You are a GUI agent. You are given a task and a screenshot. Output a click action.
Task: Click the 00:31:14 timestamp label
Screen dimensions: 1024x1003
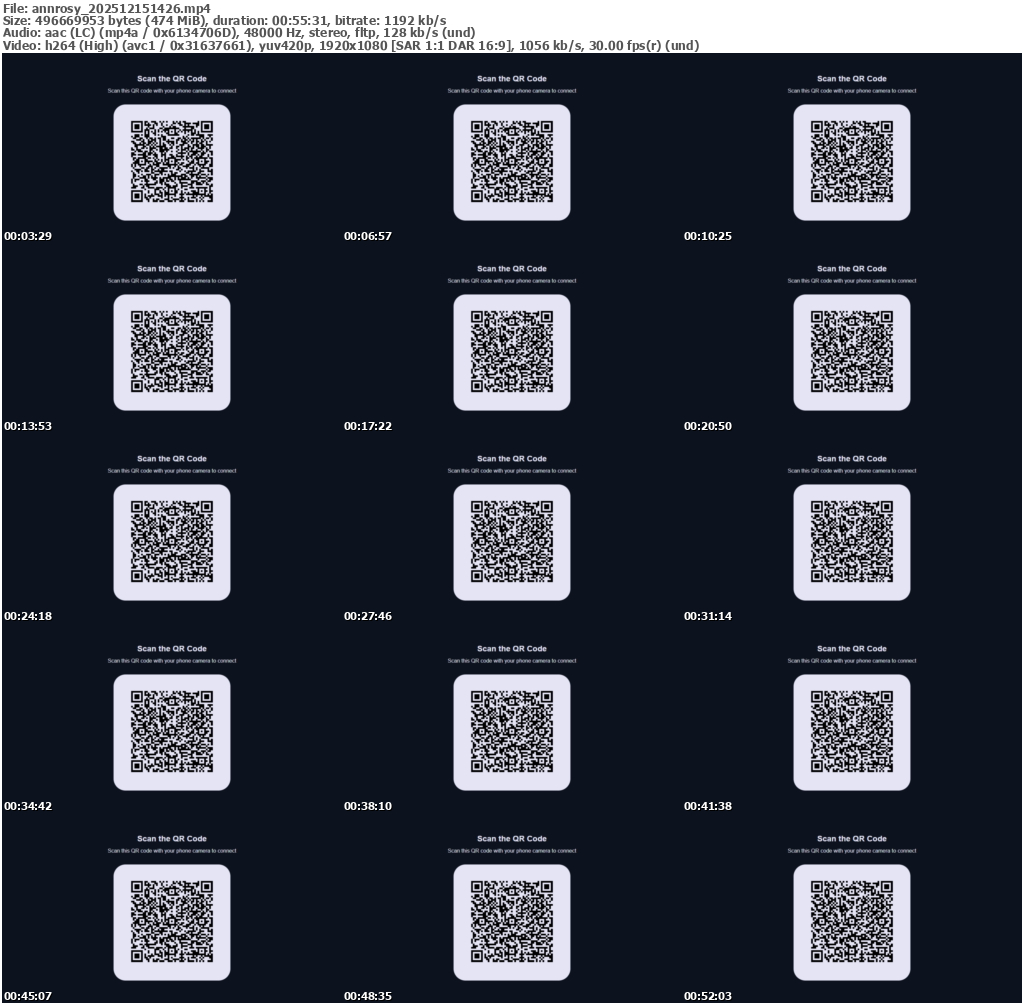click(708, 616)
